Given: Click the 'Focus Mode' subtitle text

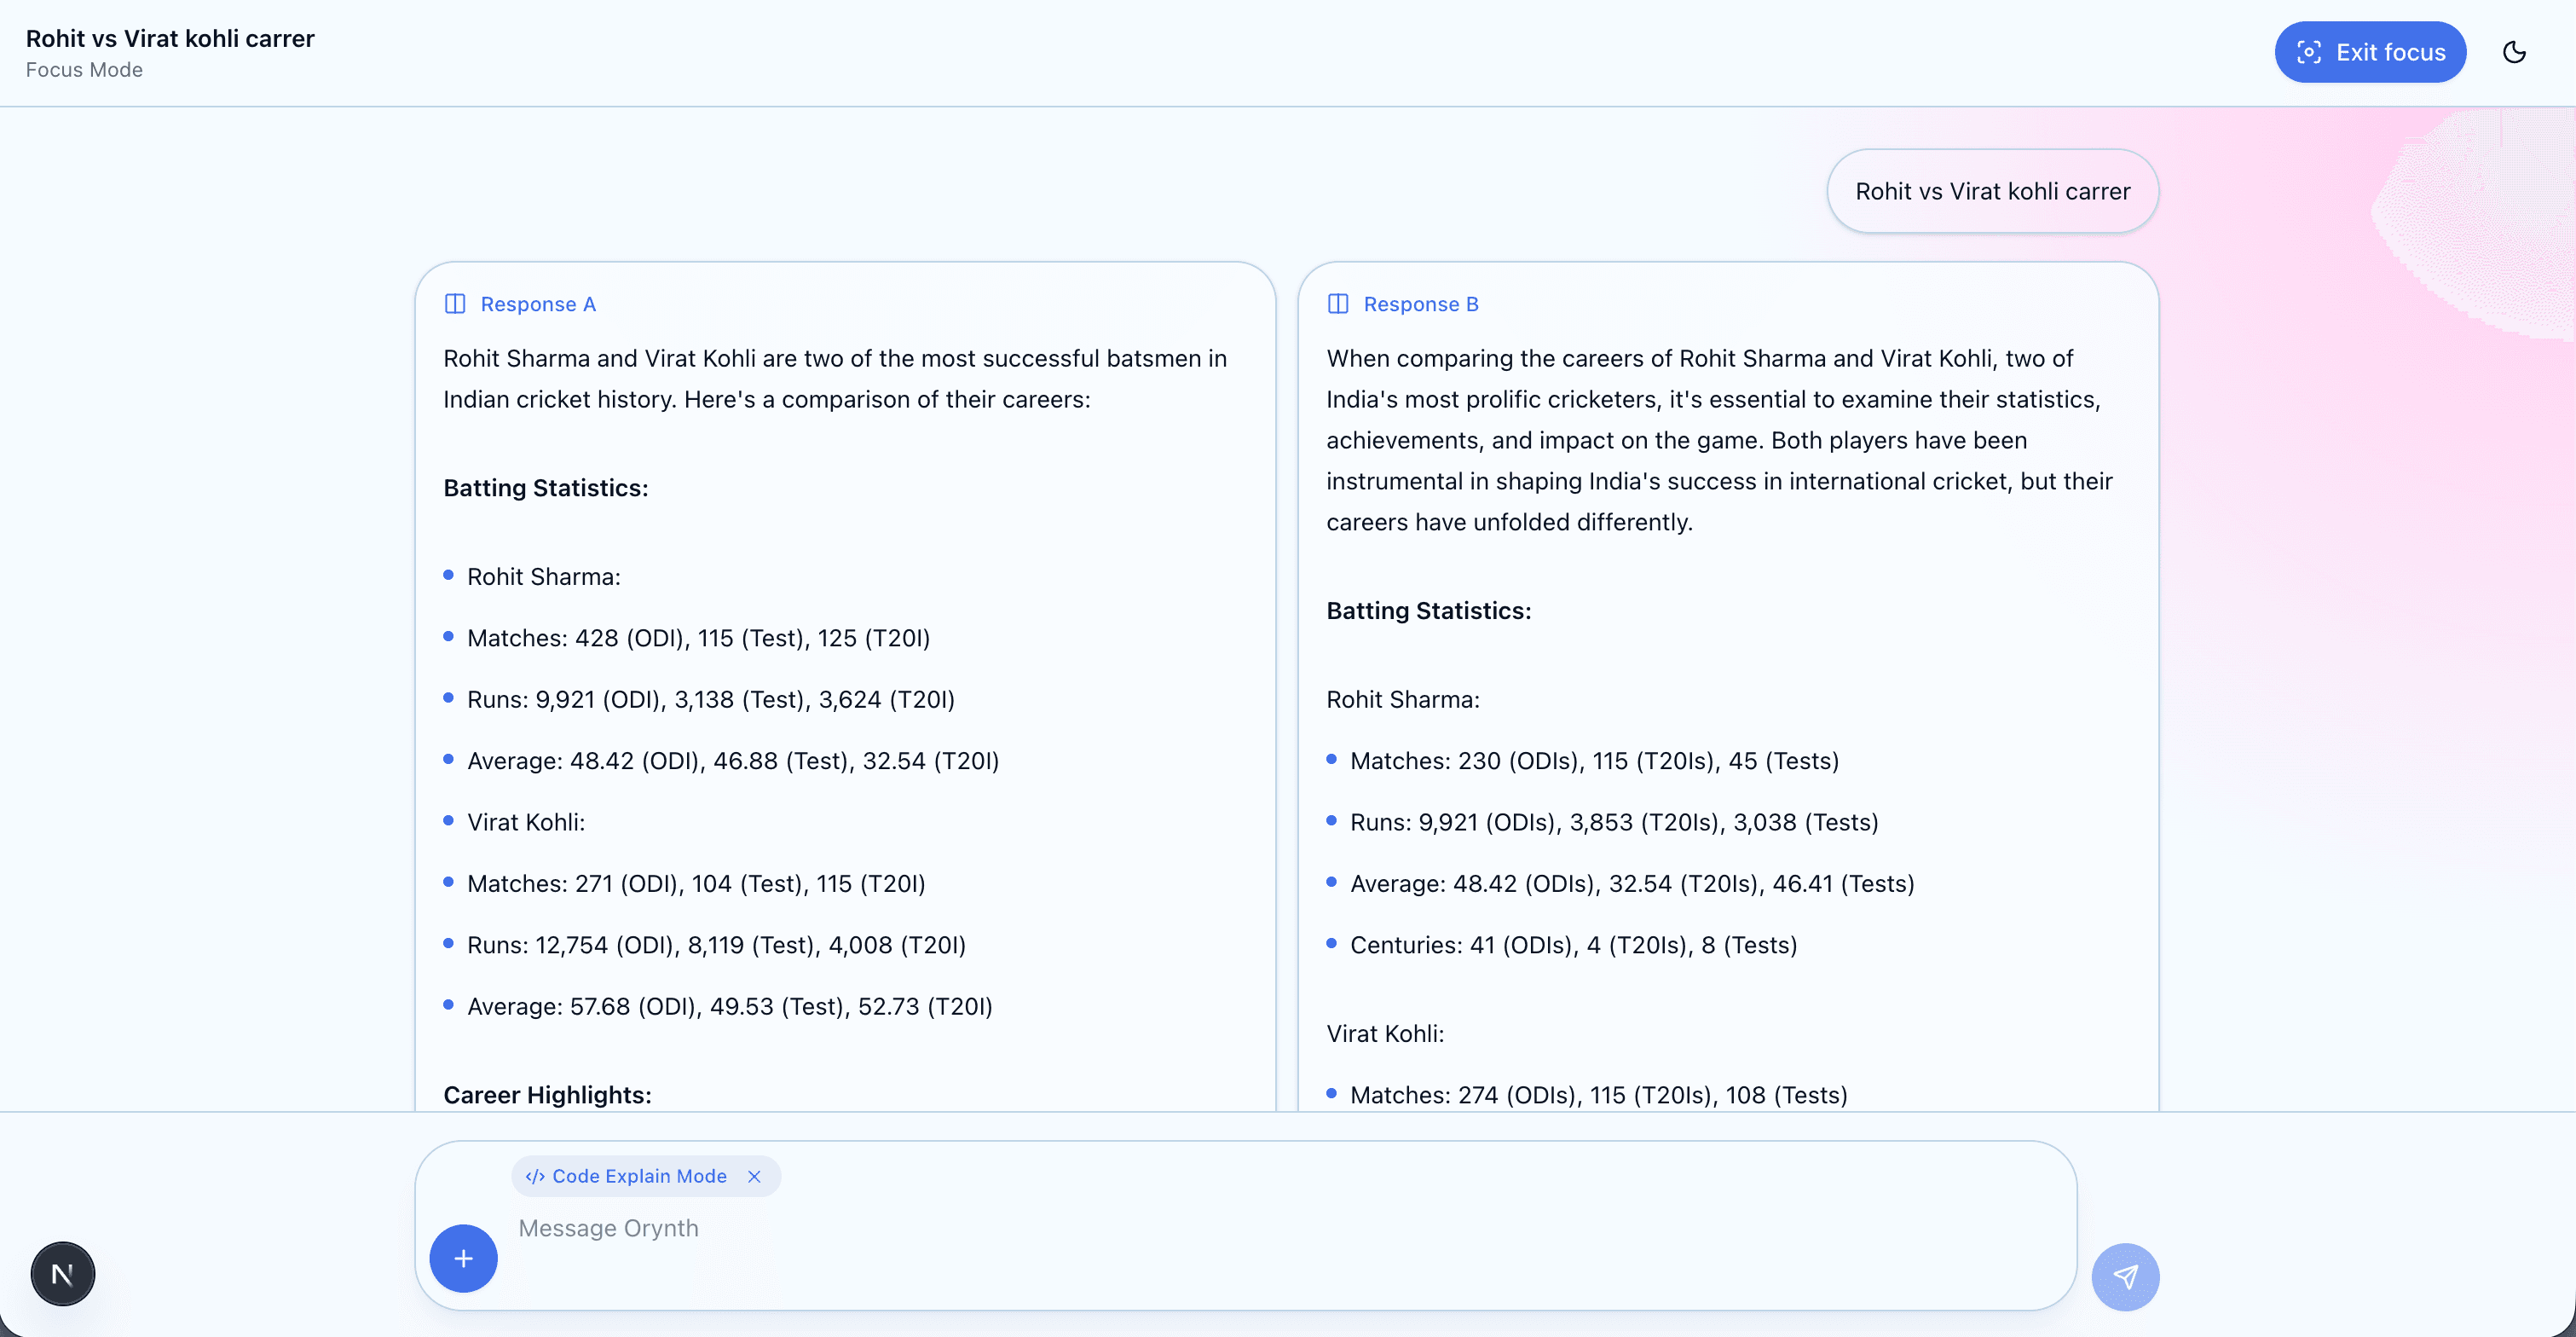Looking at the screenshot, I should point(84,70).
